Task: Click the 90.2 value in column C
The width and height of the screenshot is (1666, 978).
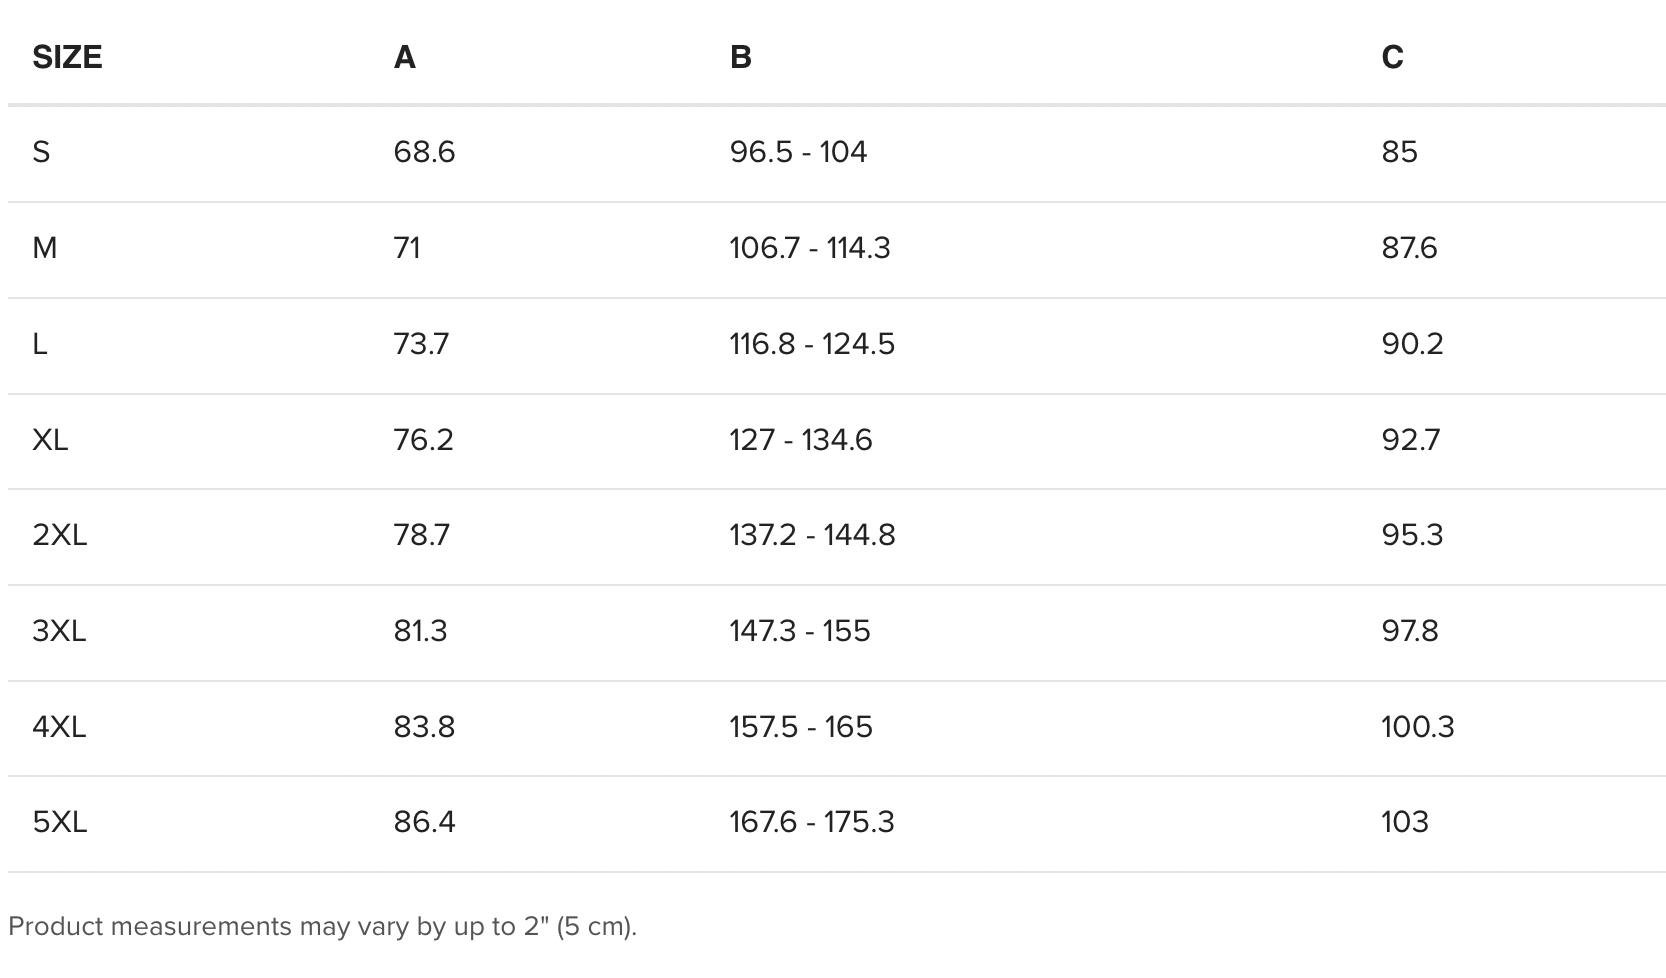Action: coord(1412,344)
